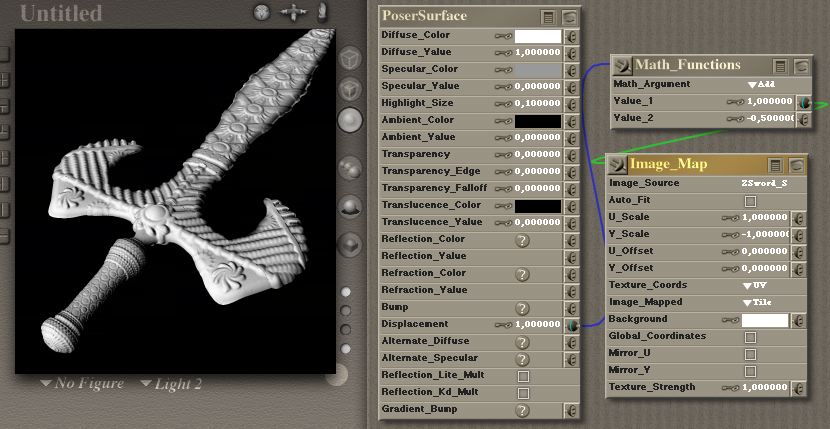
Task: Enable the Mirror_U checkbox
Action: point(750,354)
